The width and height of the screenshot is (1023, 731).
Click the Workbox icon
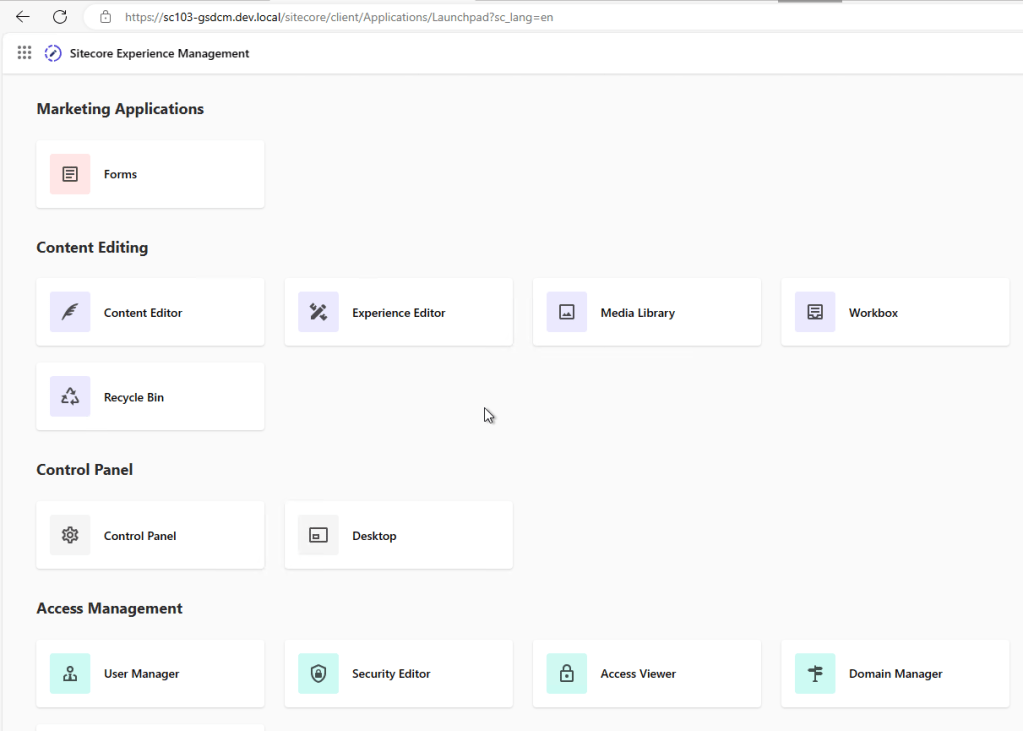tap(815, 312)
